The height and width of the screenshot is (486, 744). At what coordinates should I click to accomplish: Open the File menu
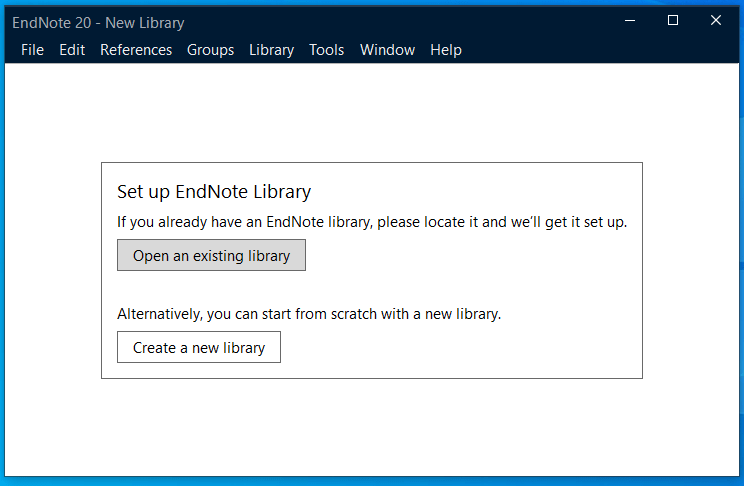coord(32,50)
